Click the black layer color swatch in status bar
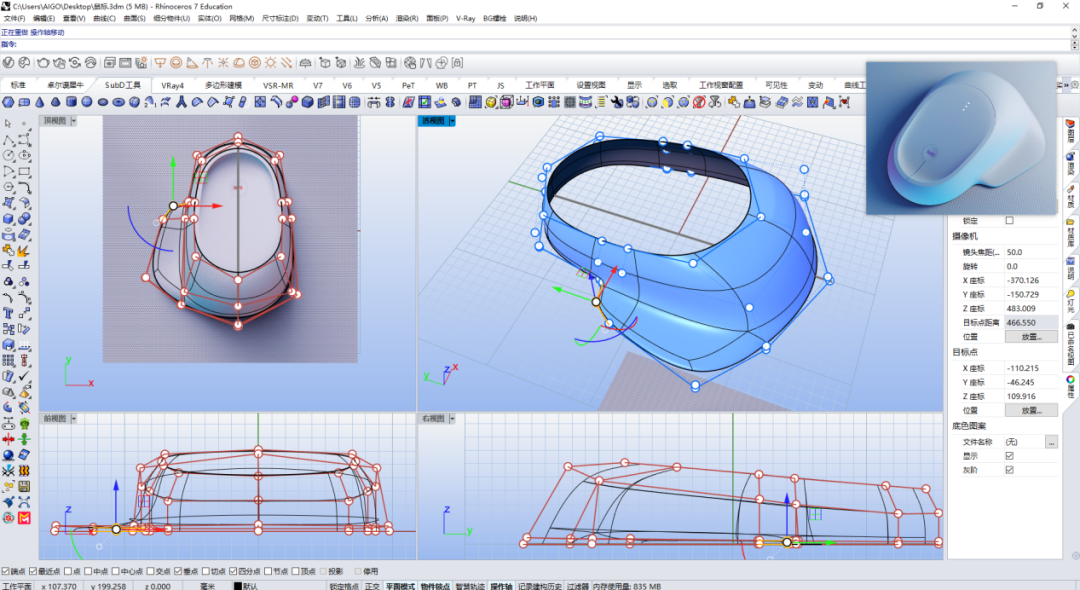 point(238,586)
